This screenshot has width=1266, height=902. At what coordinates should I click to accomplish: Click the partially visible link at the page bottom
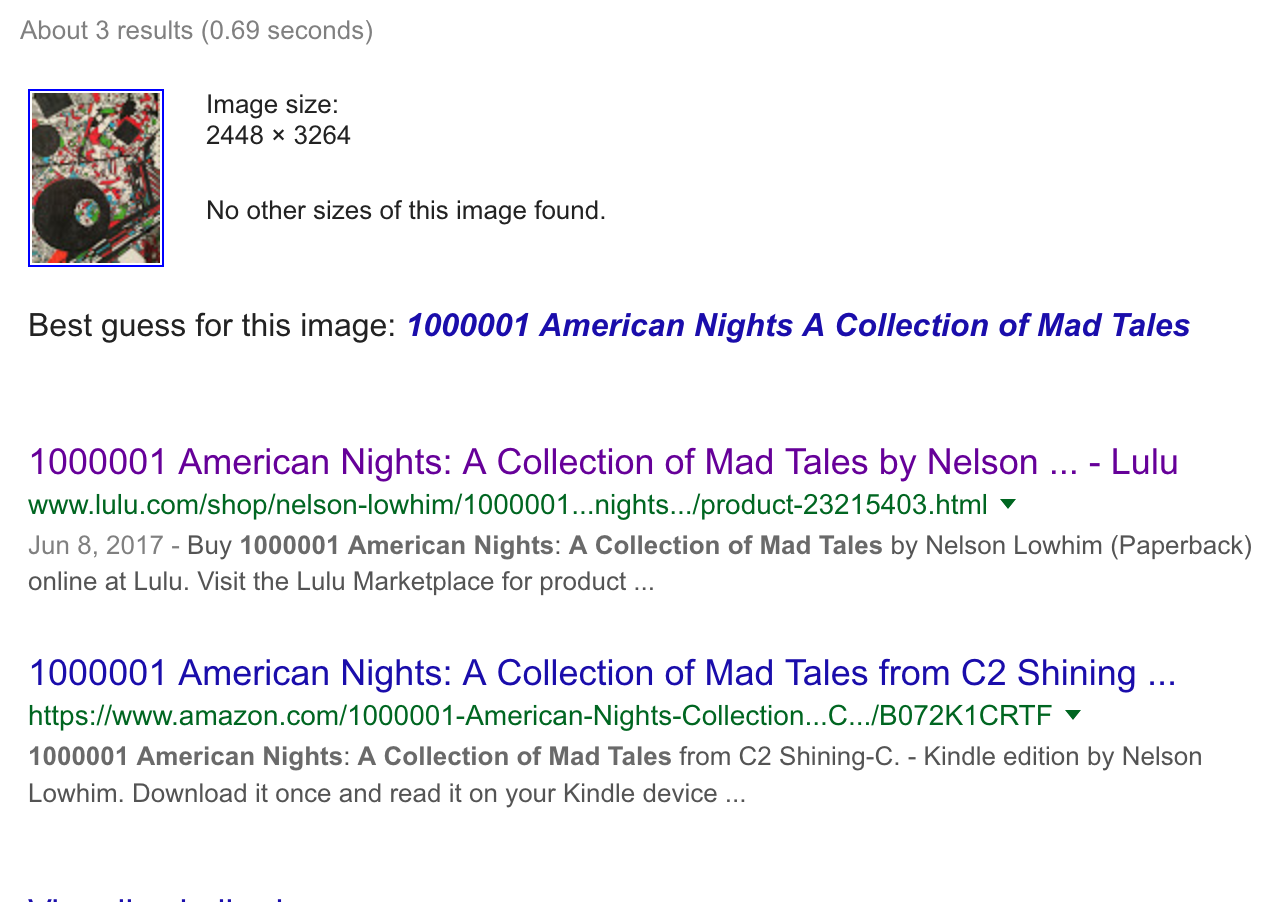click(x=155, y=896)
